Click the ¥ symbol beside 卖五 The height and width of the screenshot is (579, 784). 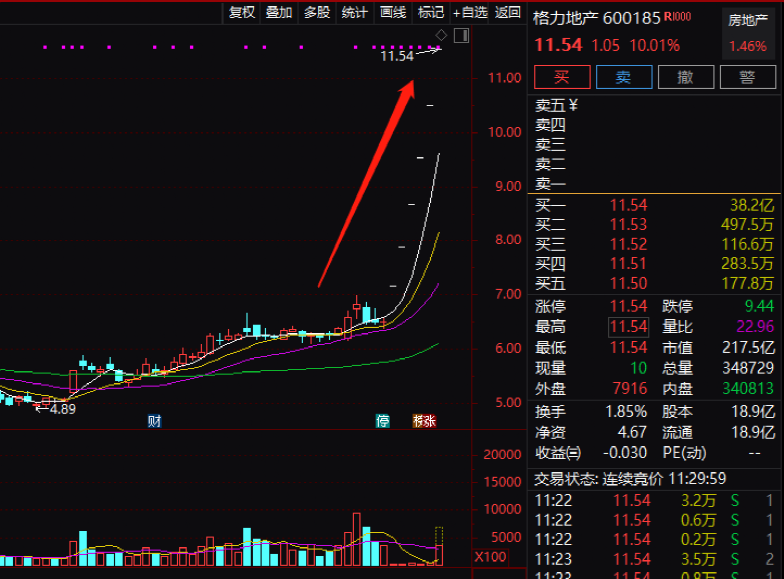tap(573, 105)
